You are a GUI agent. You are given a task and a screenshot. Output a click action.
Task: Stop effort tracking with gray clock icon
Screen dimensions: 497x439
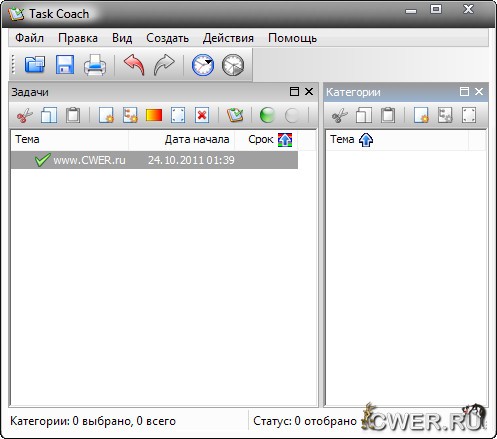click(233, 65)
